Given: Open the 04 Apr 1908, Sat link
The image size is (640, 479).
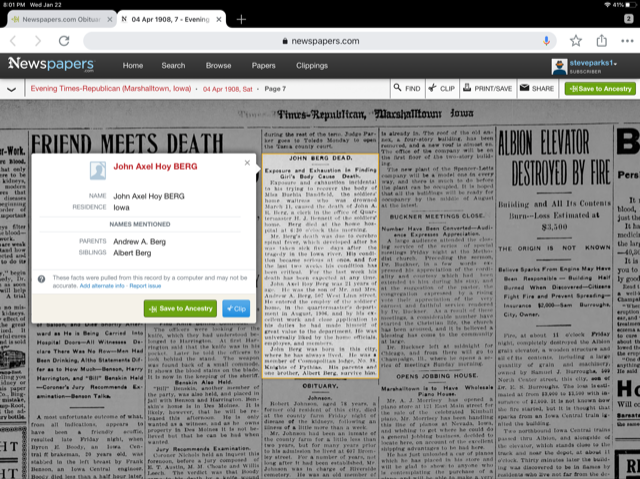Looking at the screenshot, I should 227,89.
